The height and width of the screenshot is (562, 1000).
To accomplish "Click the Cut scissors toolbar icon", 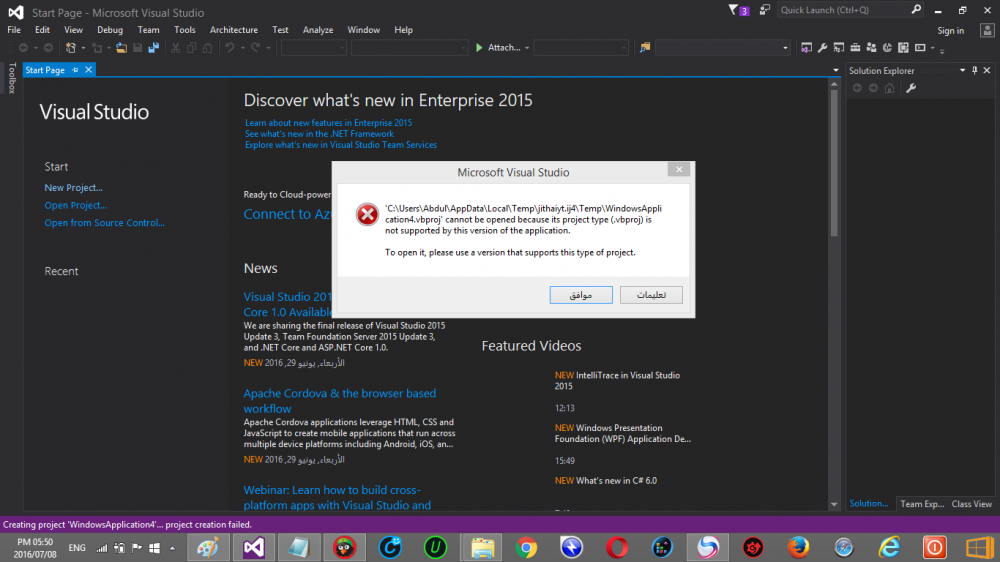I will (x=175, y=48).
